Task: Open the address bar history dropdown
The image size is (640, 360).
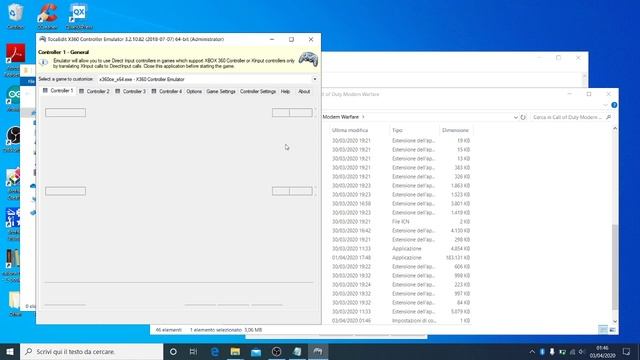Action: 516,117
